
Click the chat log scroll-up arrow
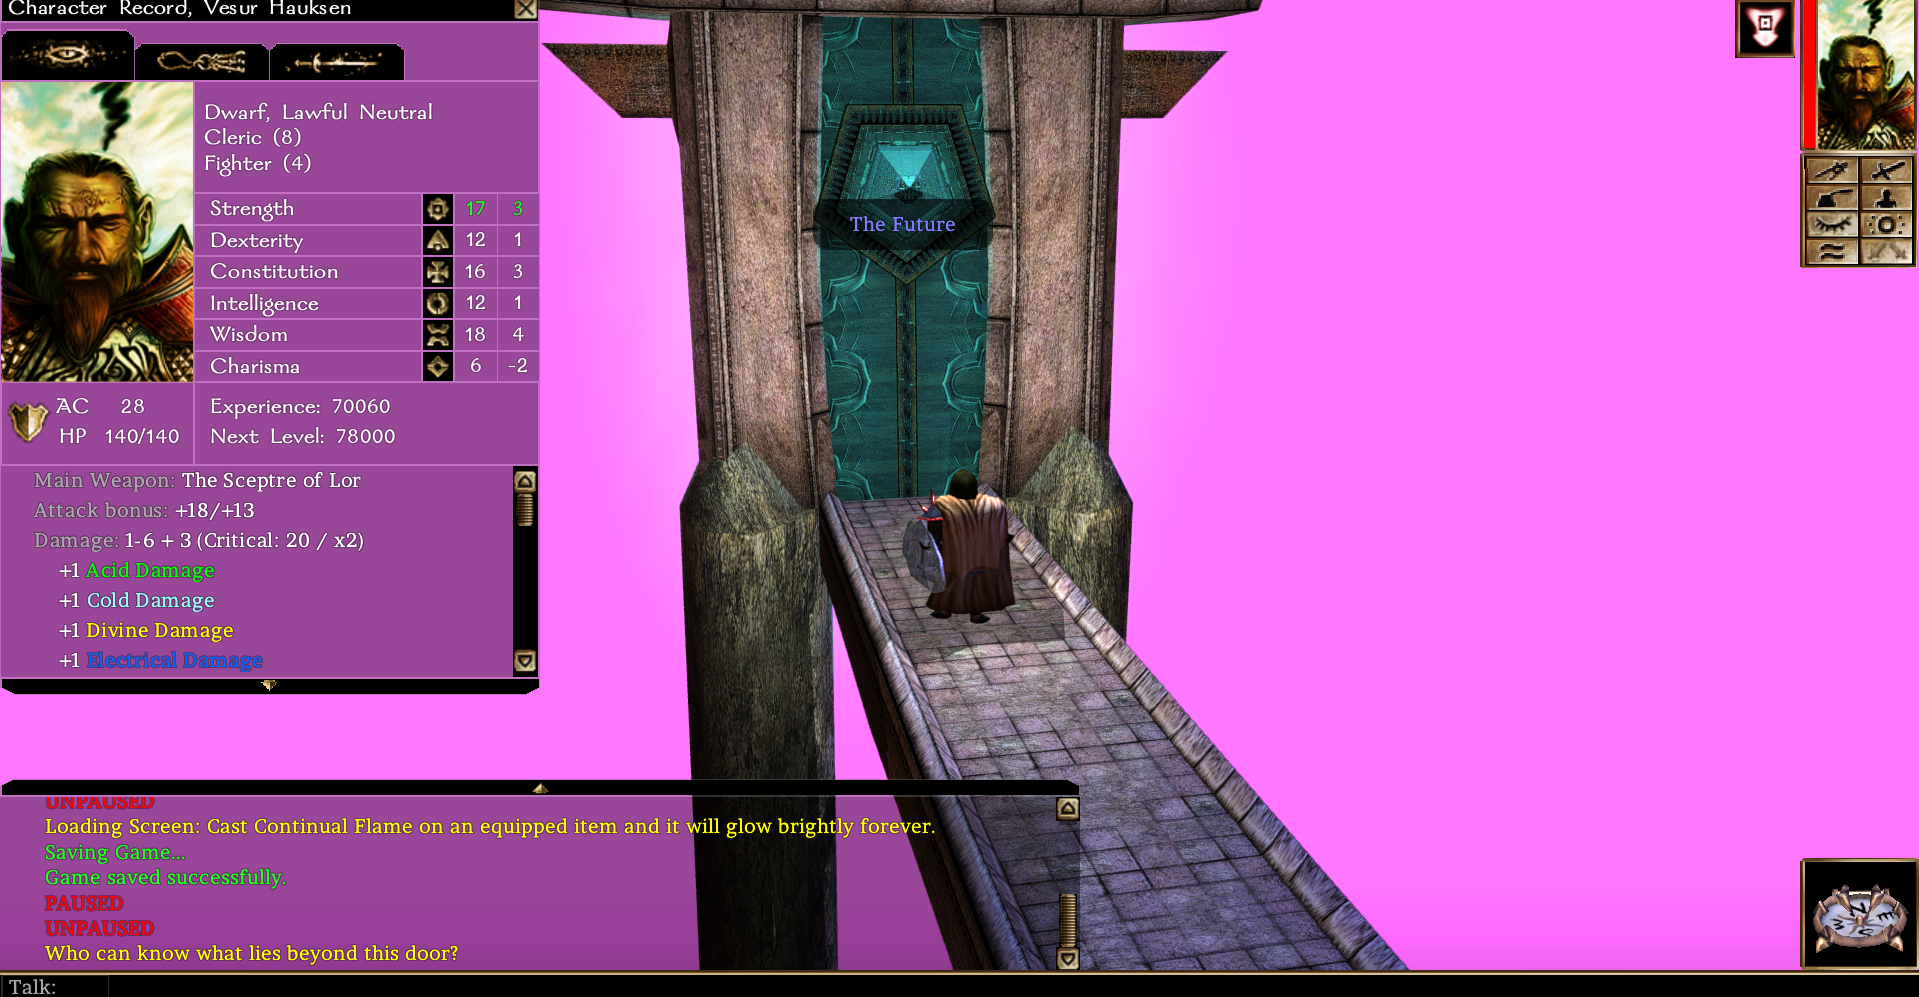[1068, 808]
